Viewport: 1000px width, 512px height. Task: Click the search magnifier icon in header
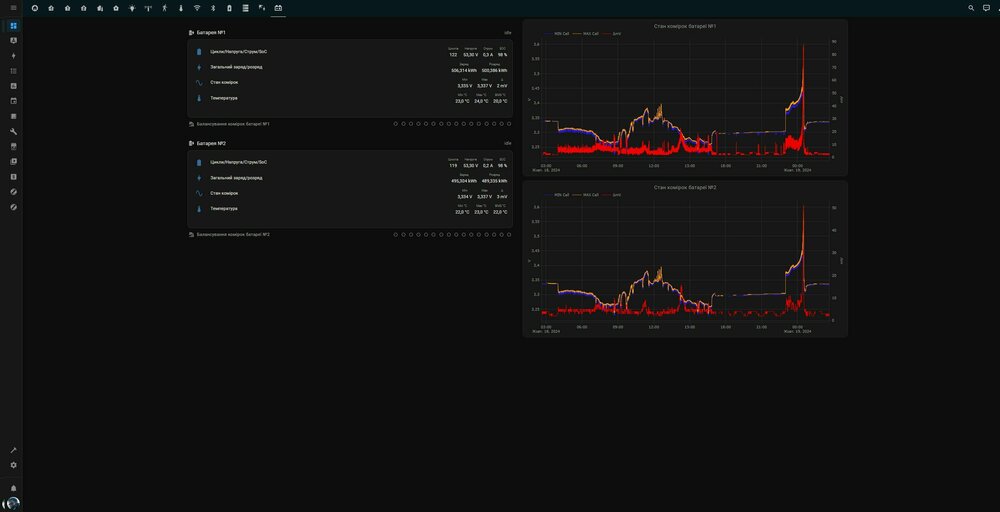(x=971, y=7)
